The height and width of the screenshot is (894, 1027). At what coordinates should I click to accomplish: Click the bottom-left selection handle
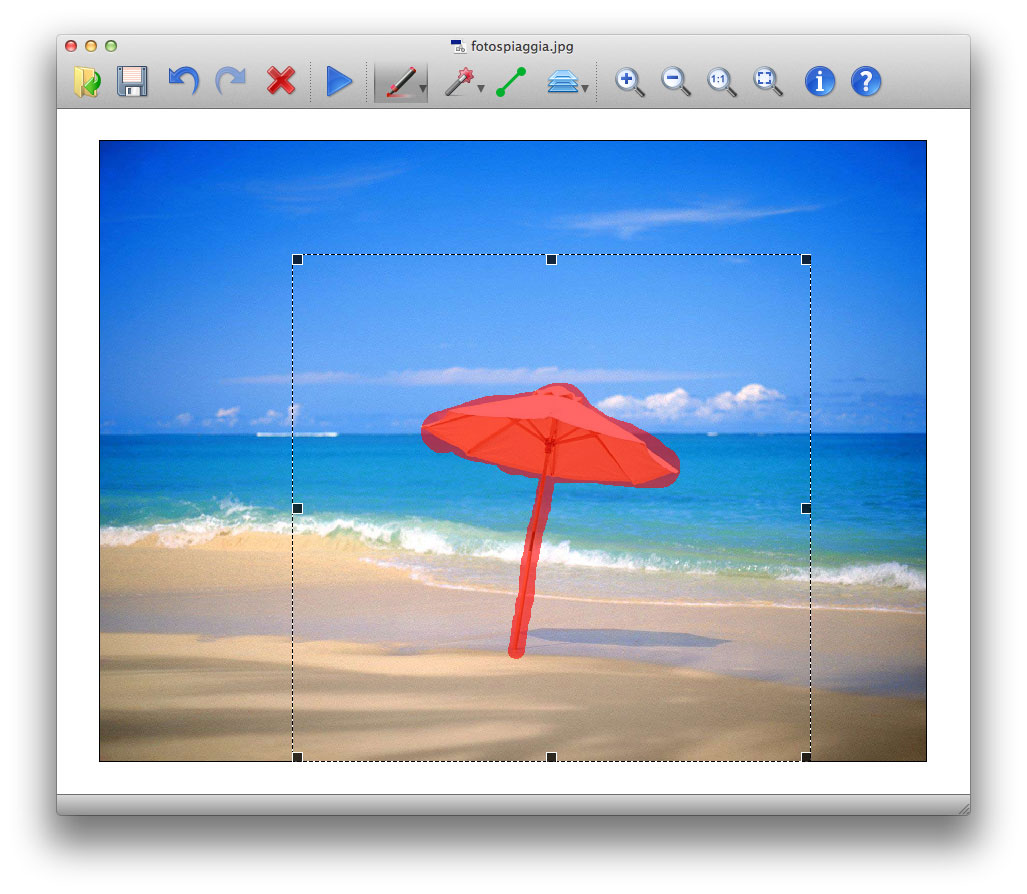pyautogui.click(x=297, y=757)
